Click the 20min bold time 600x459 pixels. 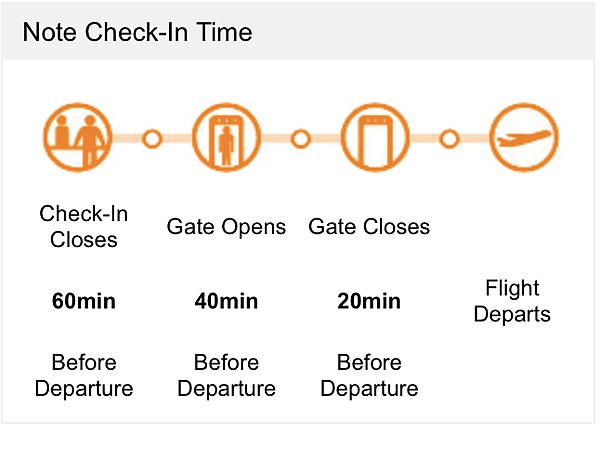point(369,301)
